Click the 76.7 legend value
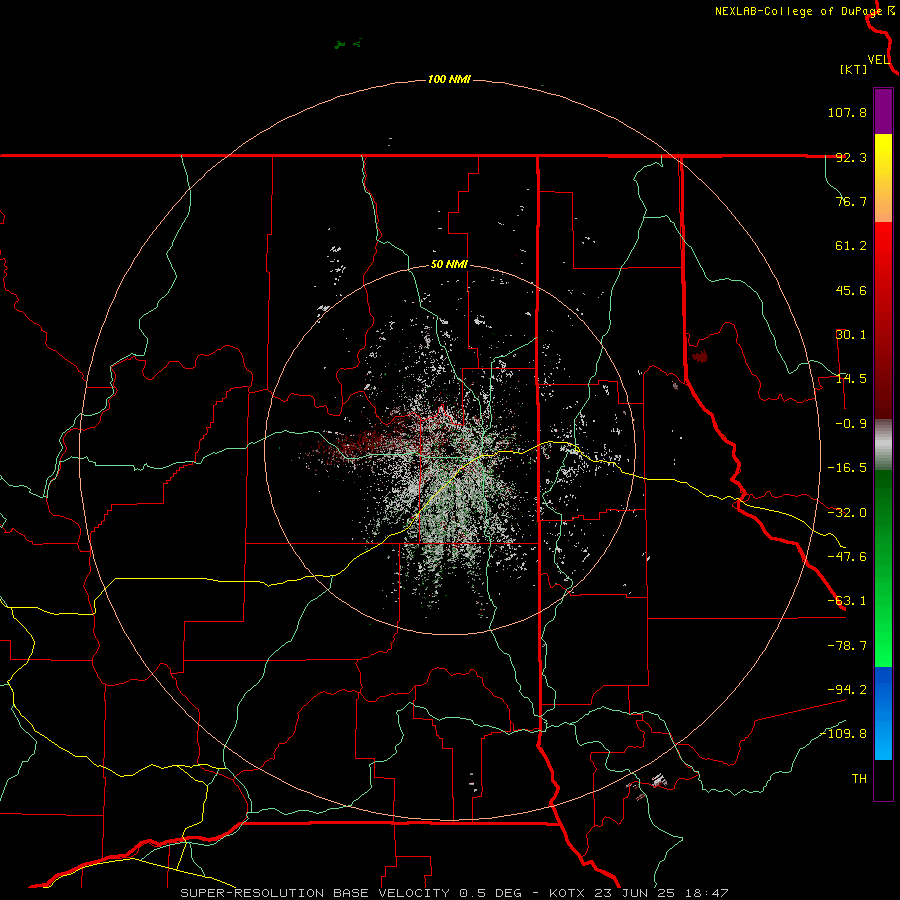 (x=851, y=201)
